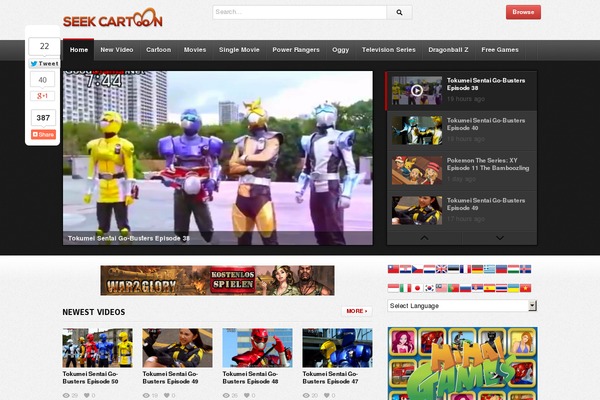
Task: Select the German flag language
Action: pyautogui.click(x=478, y=269)
